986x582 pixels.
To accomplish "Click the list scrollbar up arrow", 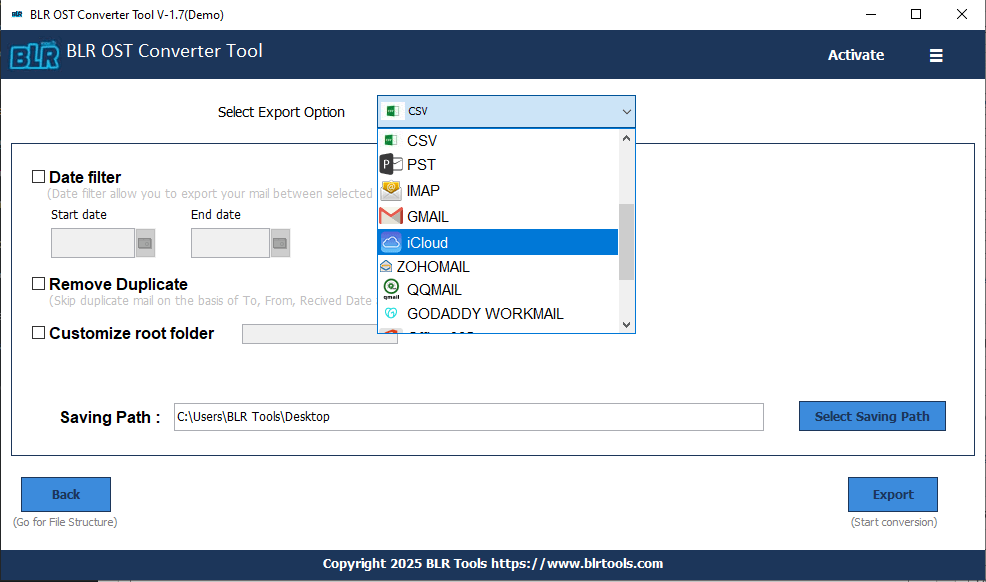I will [626, 138].
